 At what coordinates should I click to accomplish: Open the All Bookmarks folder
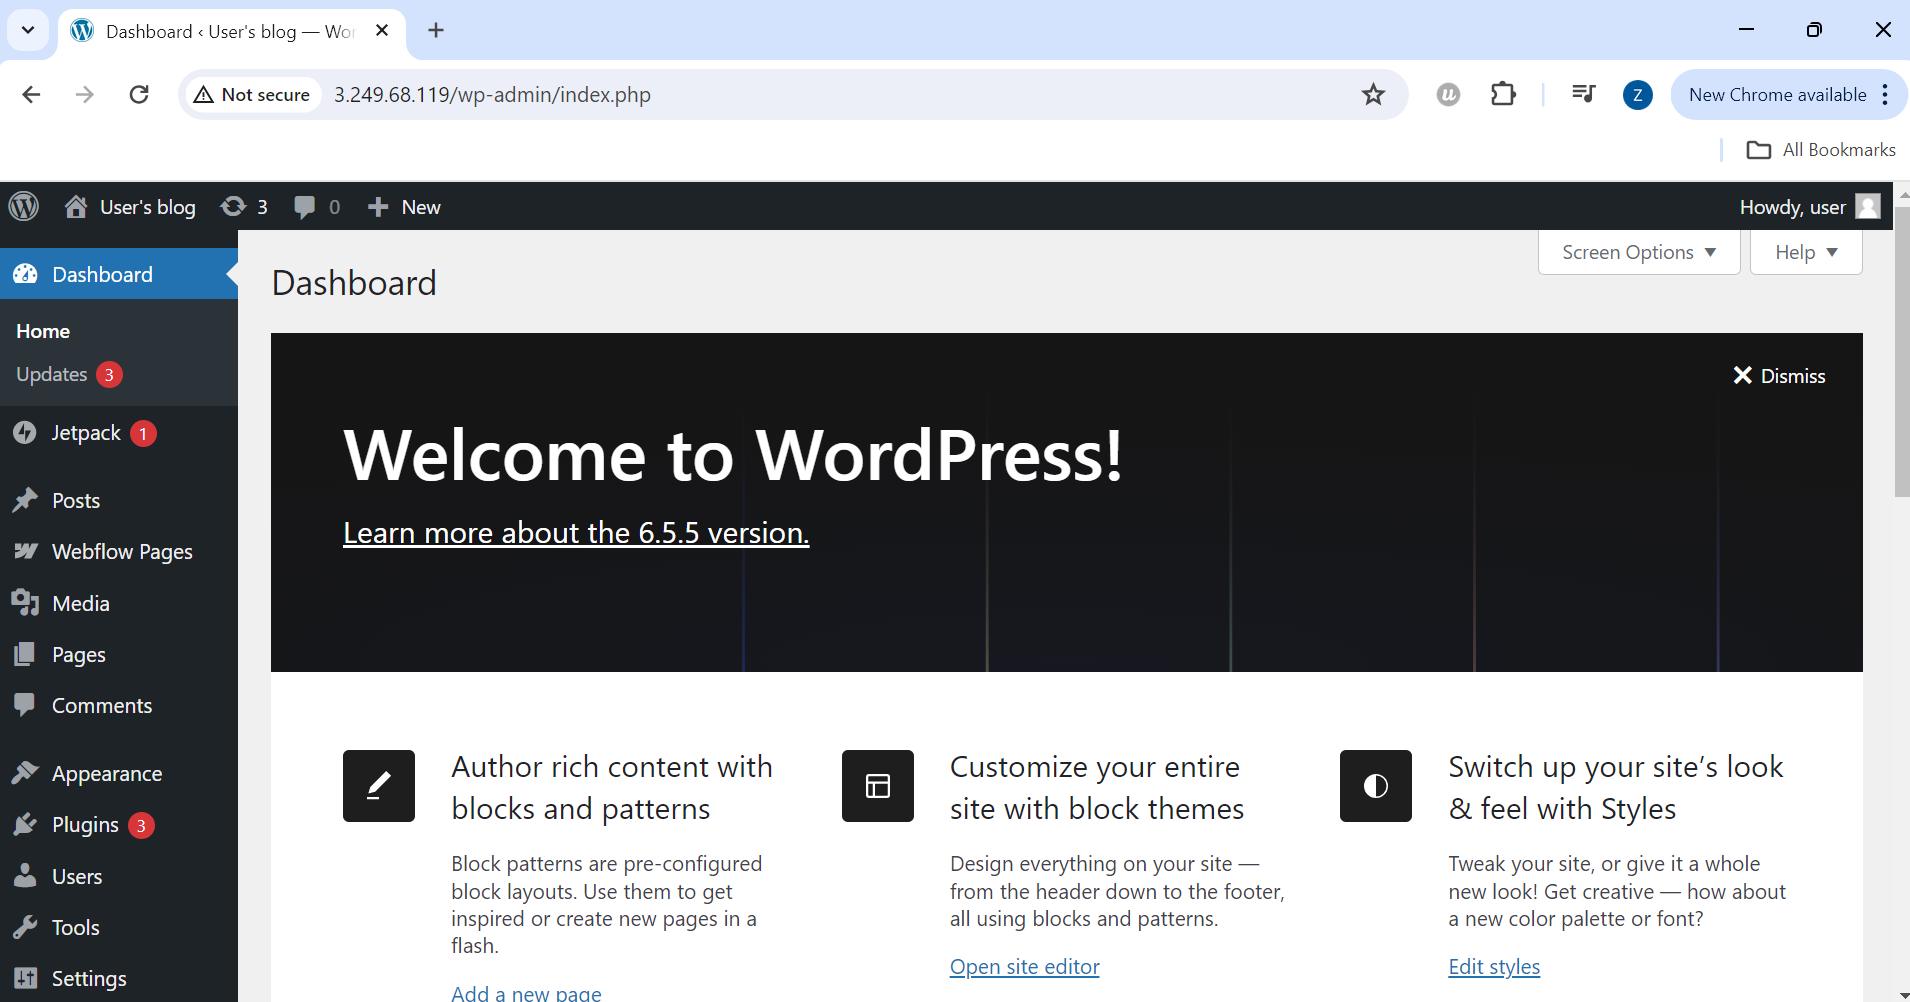pyautogui.click(x=1821, y=150)
